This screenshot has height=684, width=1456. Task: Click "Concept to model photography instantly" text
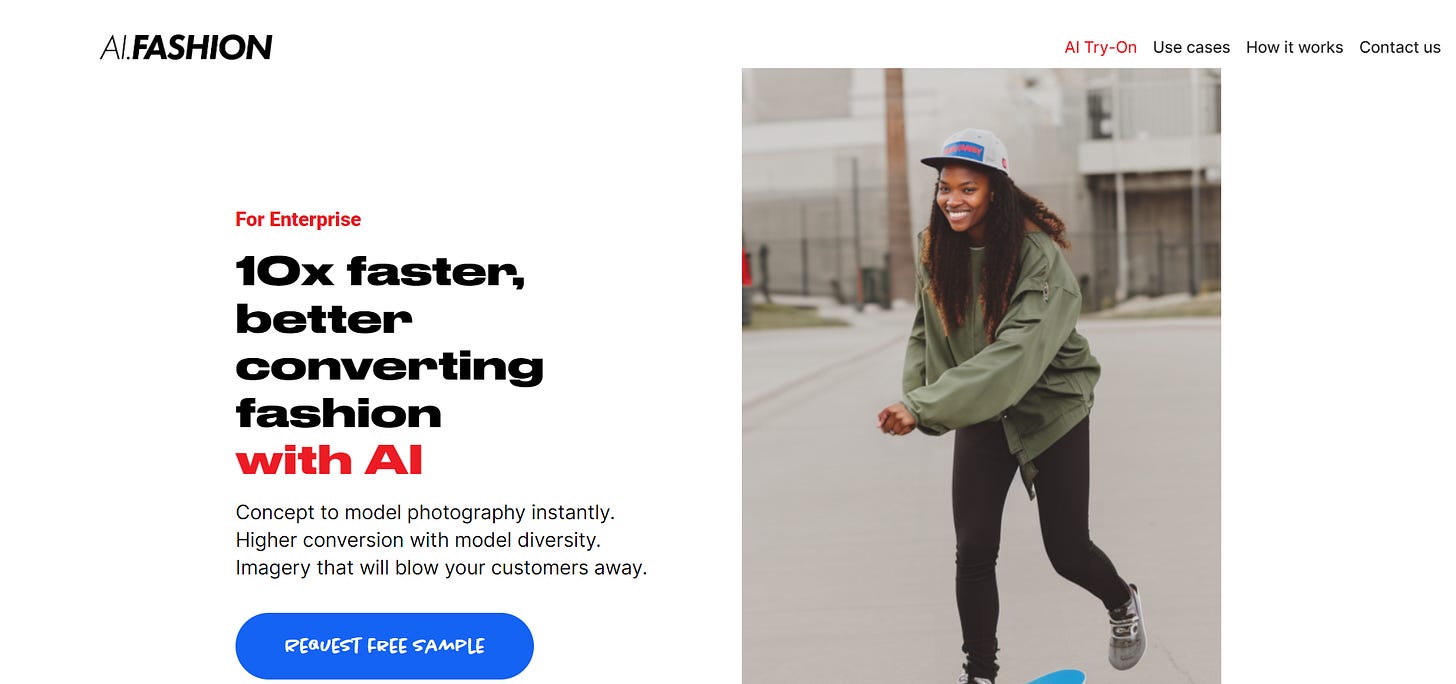click(x=425, y=512)
